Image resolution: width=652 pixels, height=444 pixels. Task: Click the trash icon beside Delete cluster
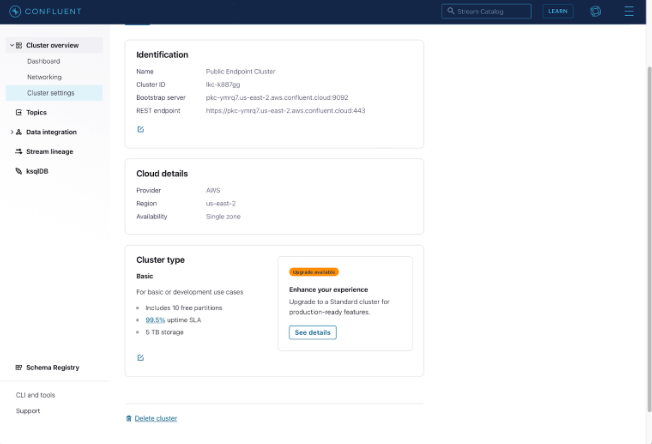129,418
